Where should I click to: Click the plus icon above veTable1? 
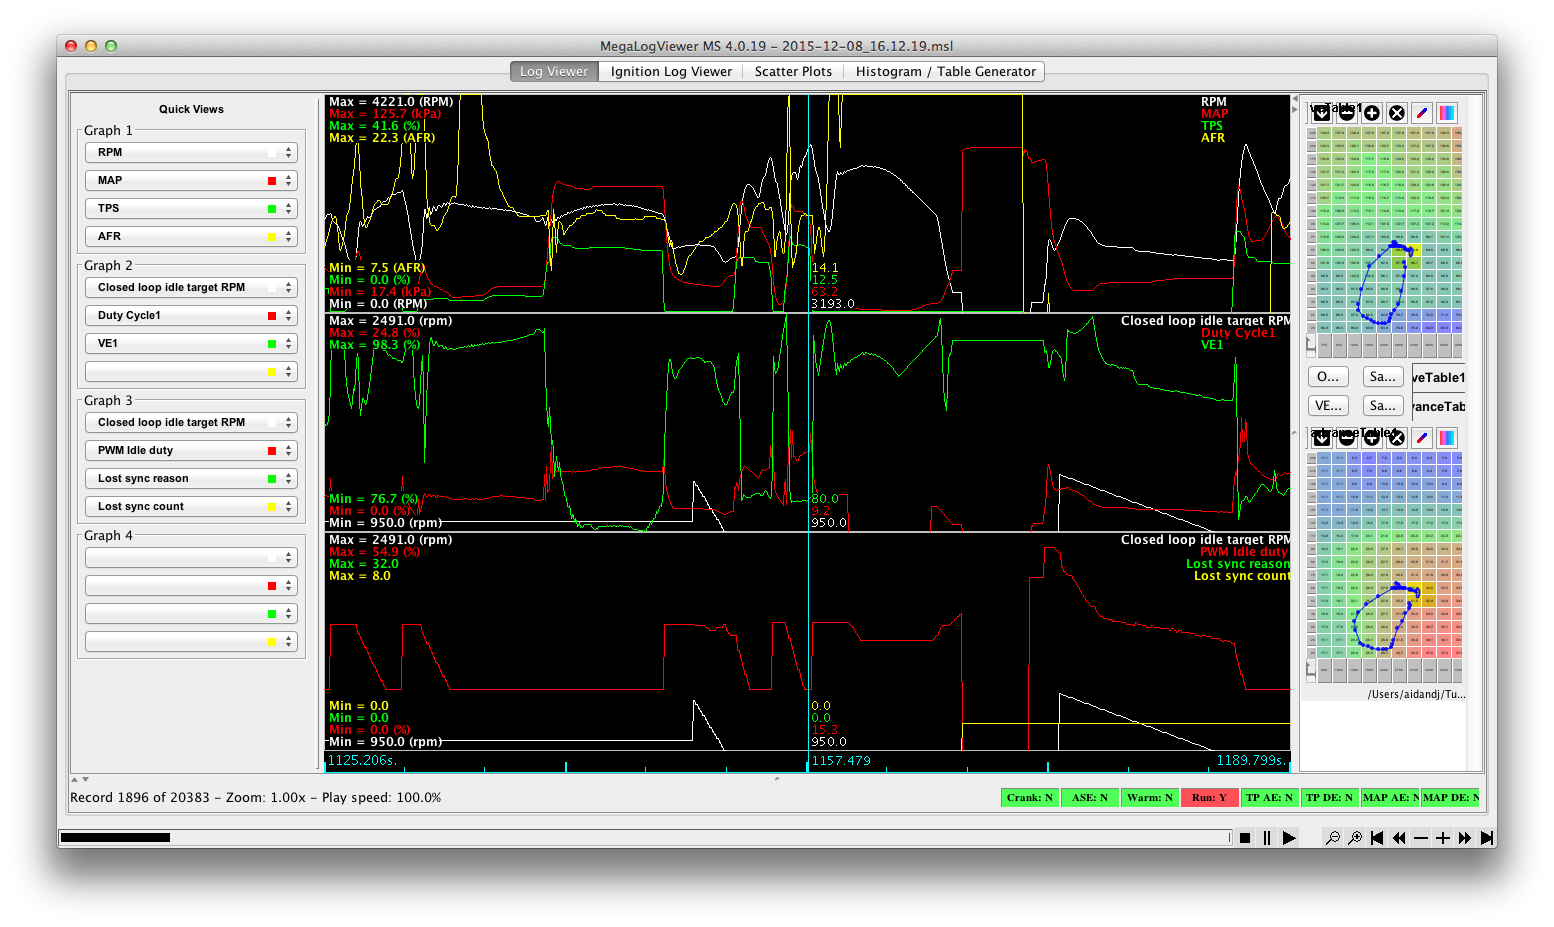(x=1372, y=113)
